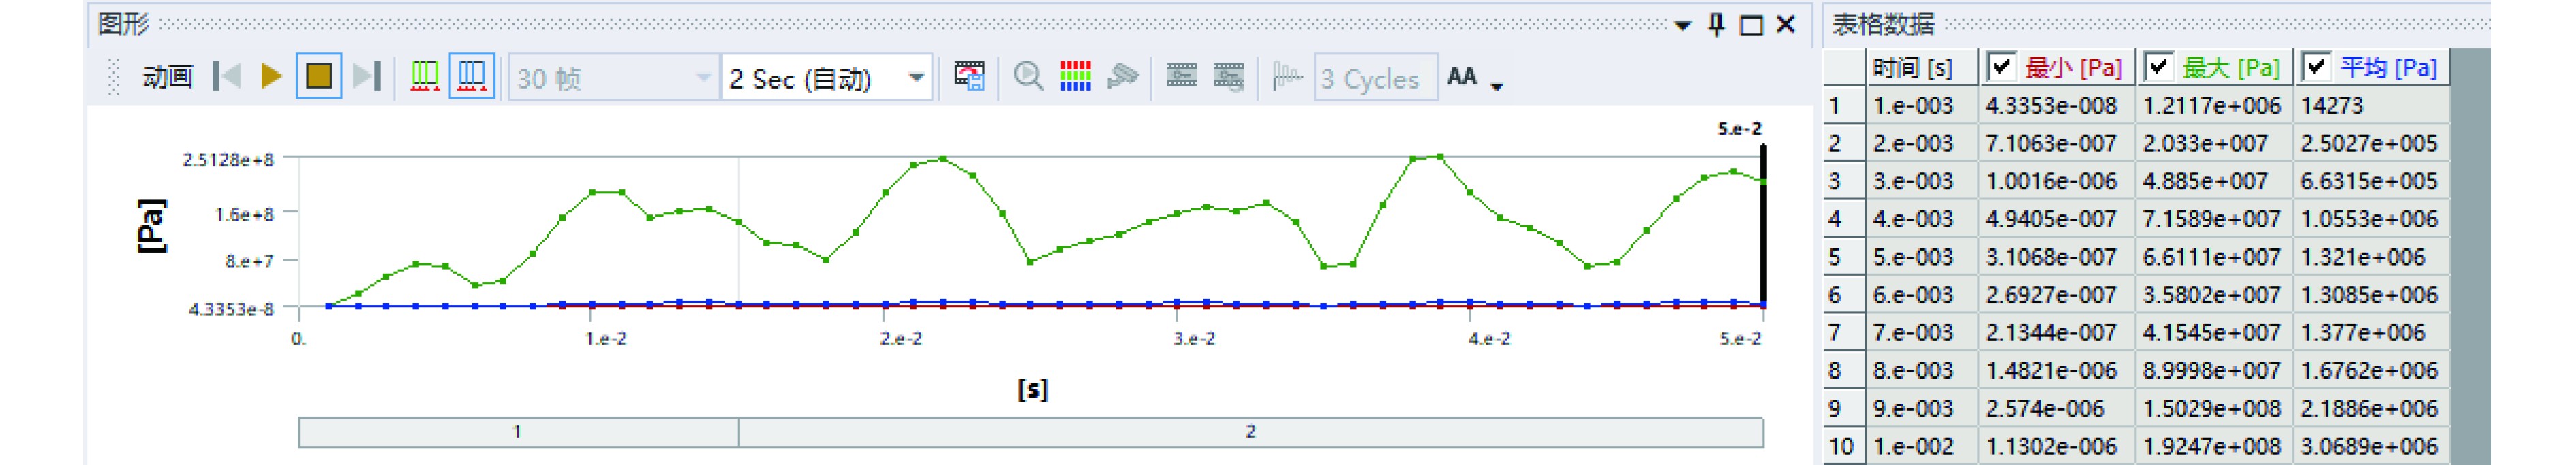Stop the animation with square button
Image resolution: width=2576 pixels, height=465 pixels.
(319, 77)
